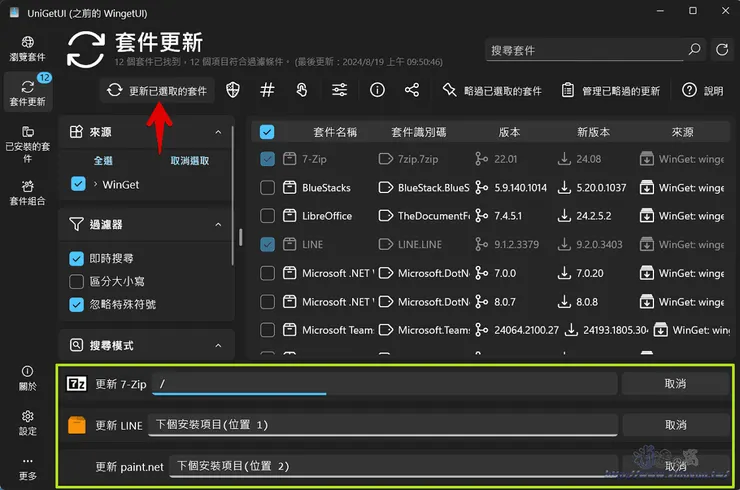This screenshot has height=490, width=740.
Task: Collapse the Search mode (搜尋模式) panel
Action: (218, 346)
